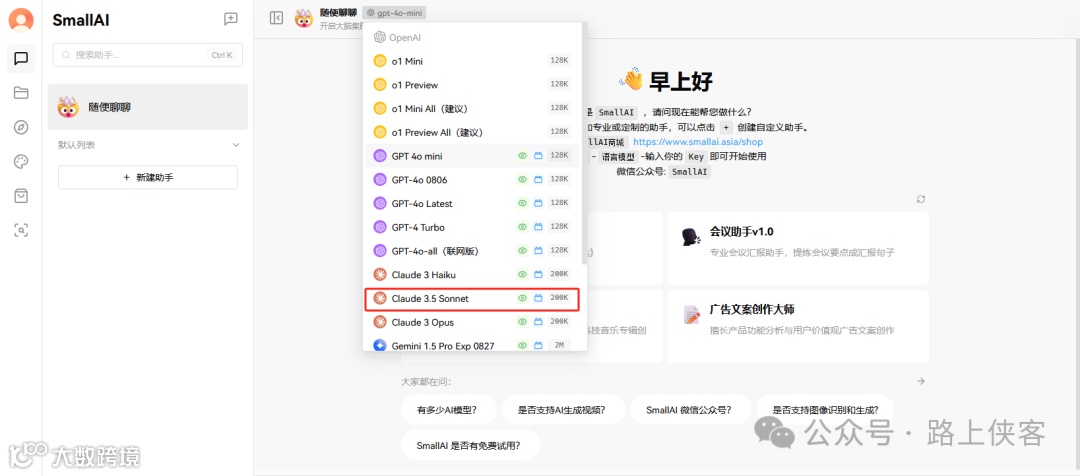1080x476 pixels.
Task: Open the shop bag sidebar icon
Action: tap(21, 196)
